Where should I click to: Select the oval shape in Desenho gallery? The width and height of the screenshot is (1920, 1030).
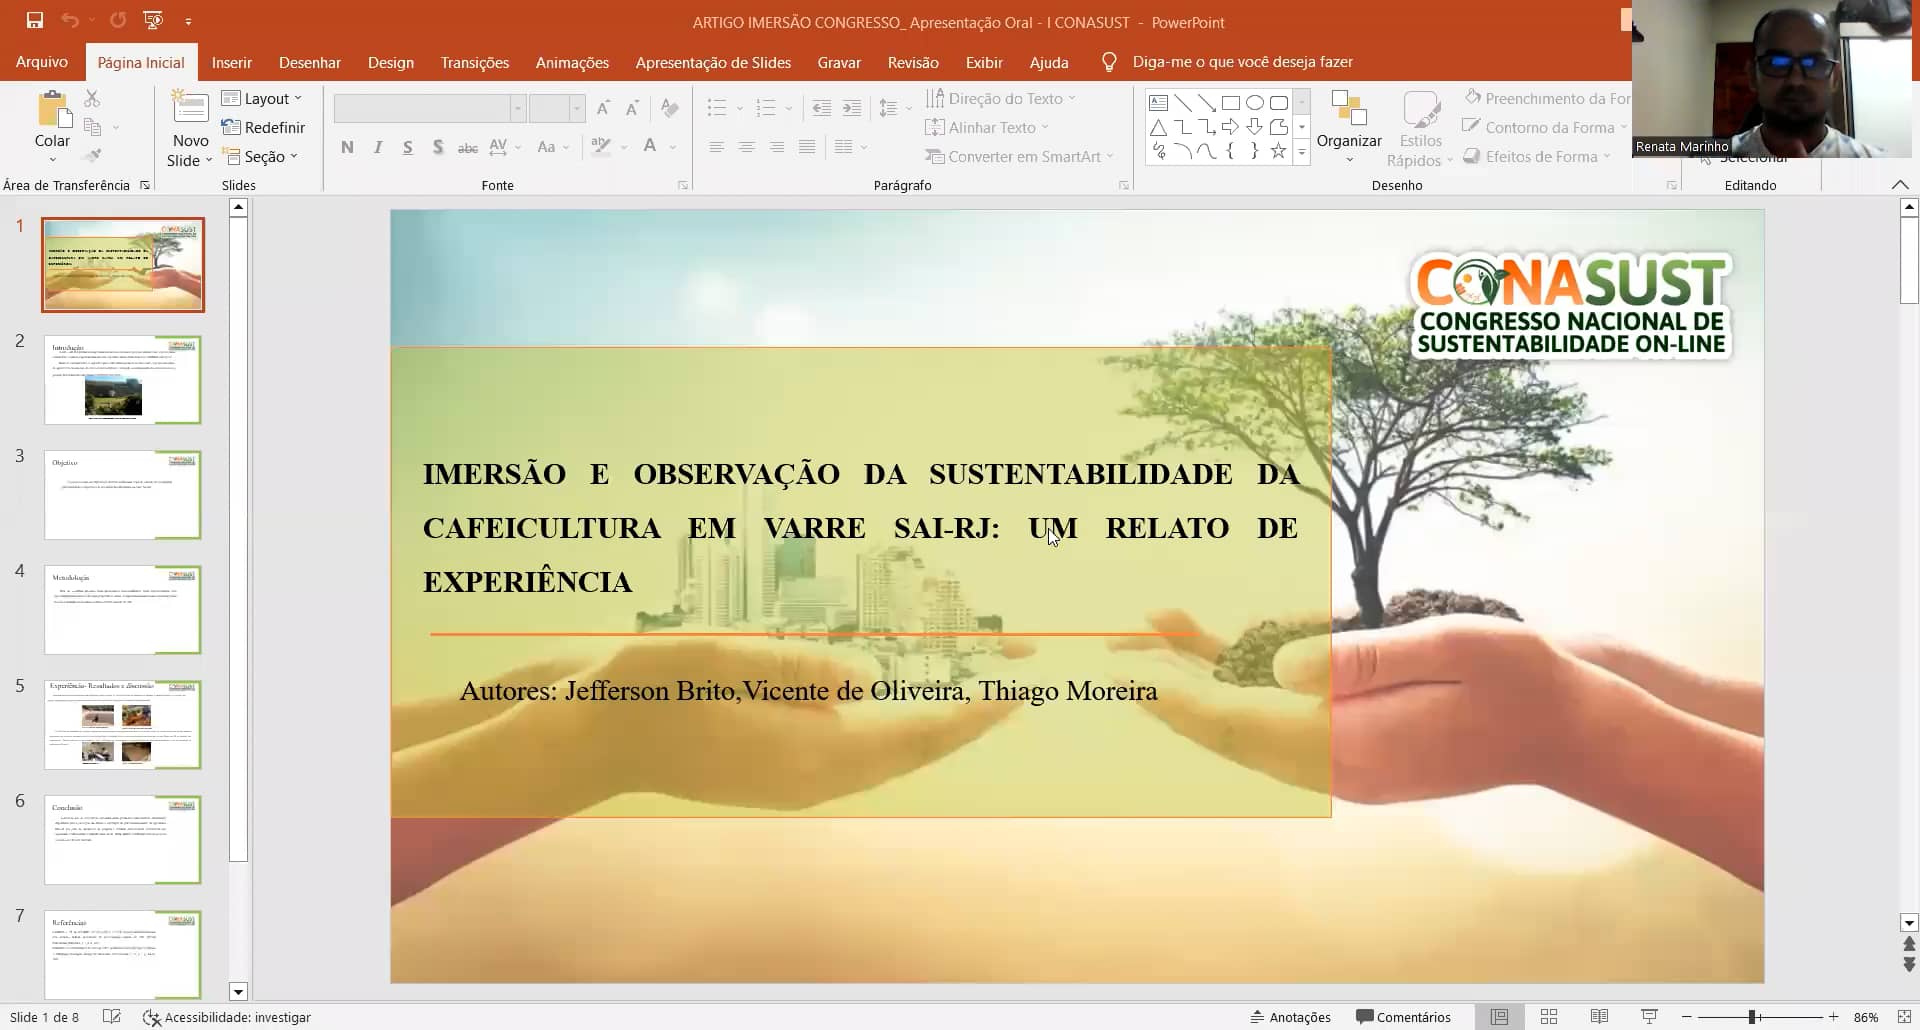click(1255, 102)
